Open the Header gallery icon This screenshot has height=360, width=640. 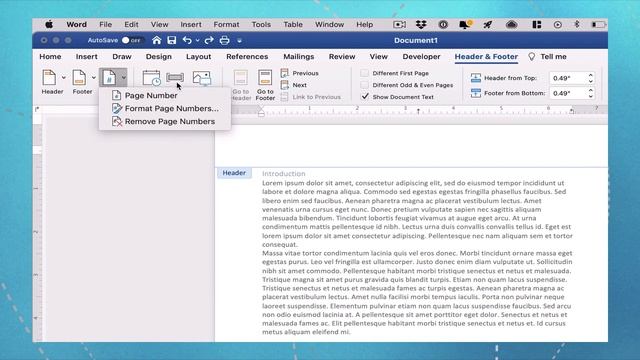click(x=49, y=78)
